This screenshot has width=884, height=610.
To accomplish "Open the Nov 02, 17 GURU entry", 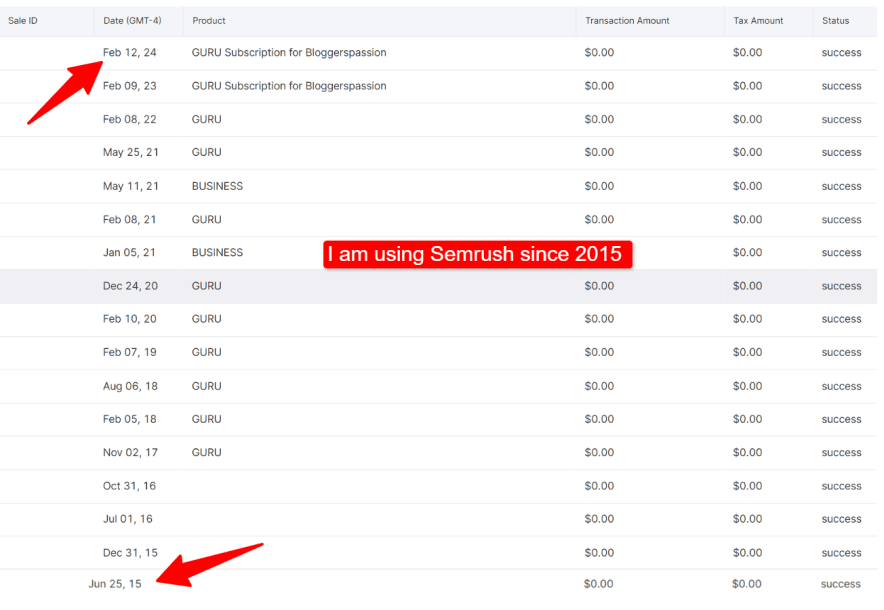I will pyautogui.click(x=204, y=452).
